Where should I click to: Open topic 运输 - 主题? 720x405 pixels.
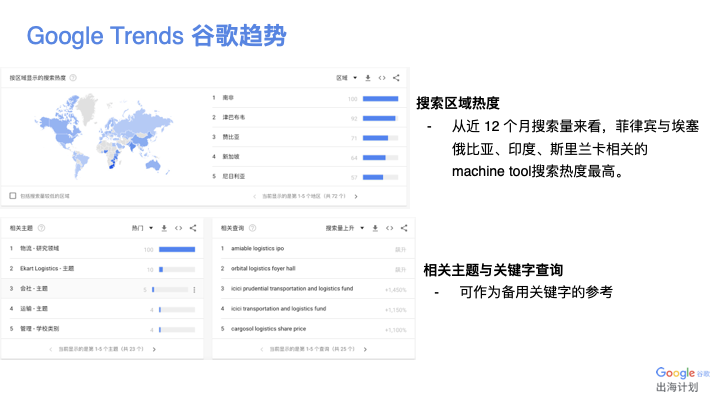(x=34, y=309)
